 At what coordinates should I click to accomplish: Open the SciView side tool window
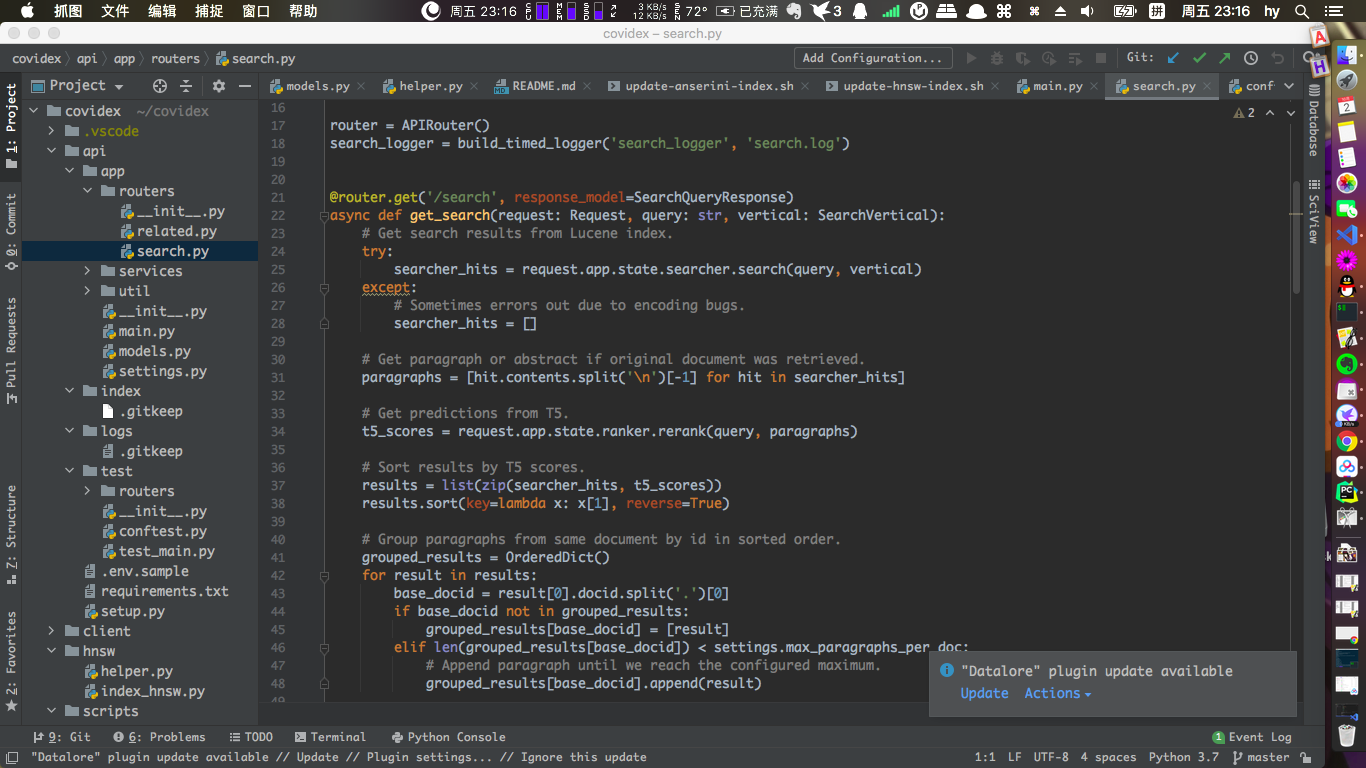coord(1313,212)
